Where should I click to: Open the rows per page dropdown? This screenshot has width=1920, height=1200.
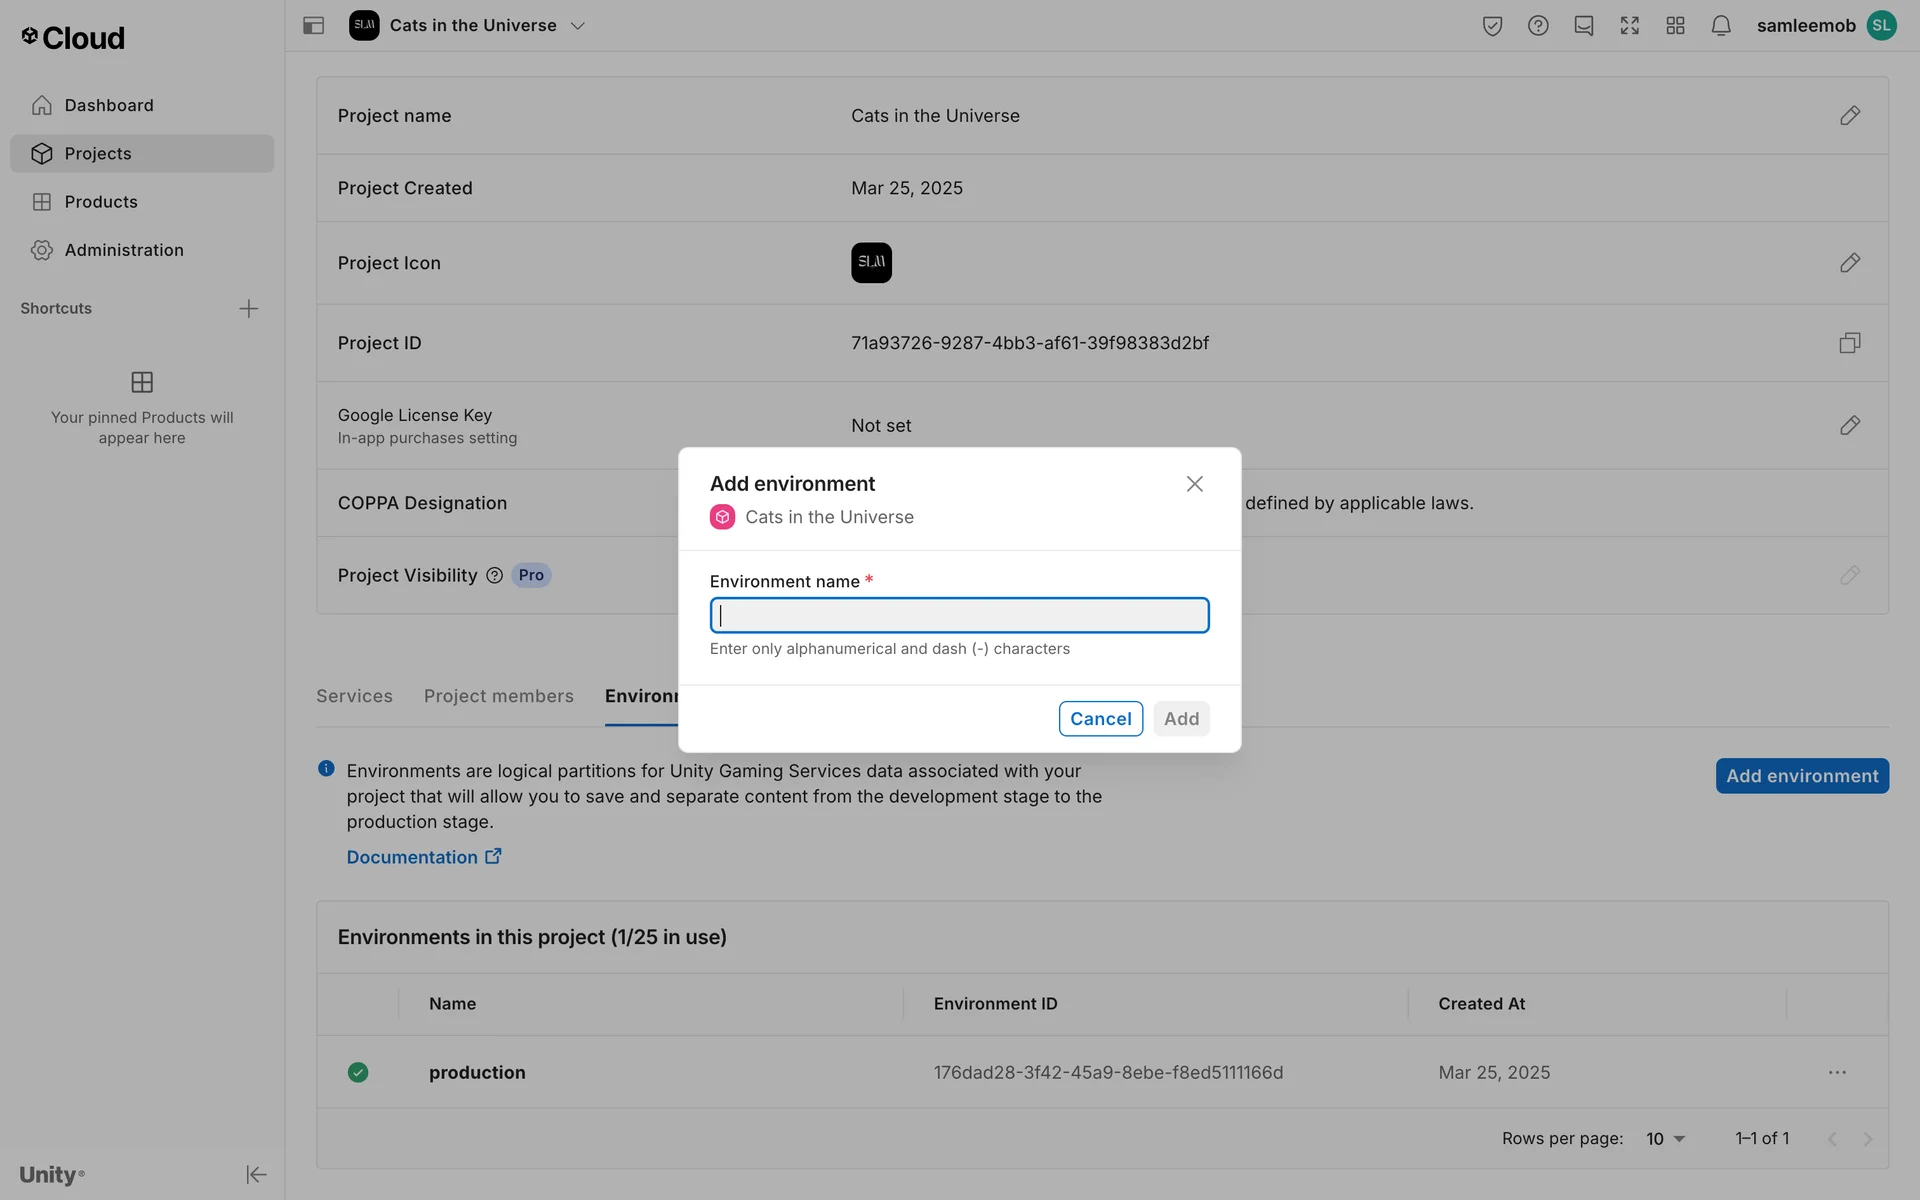pyautogui.click(x=1666, y=1139)
